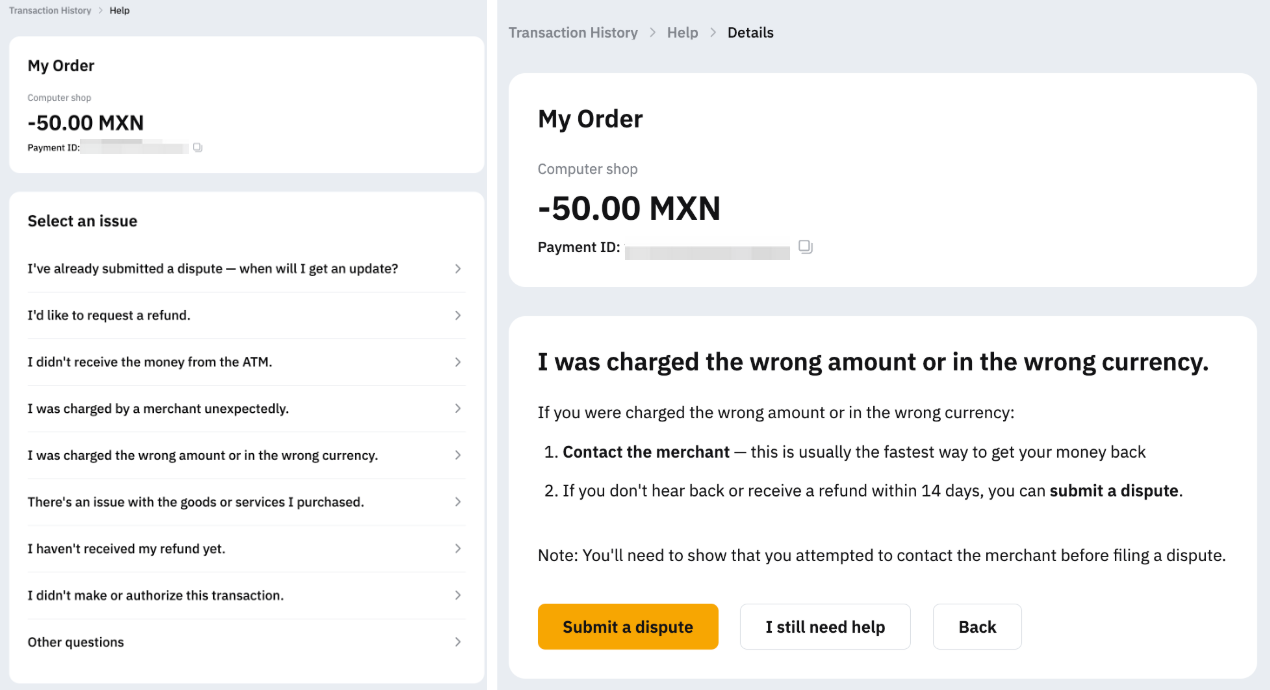Expand the refund not received chevron
Image resolution: width=1270 pixels, height=690 pixels.
457,549
